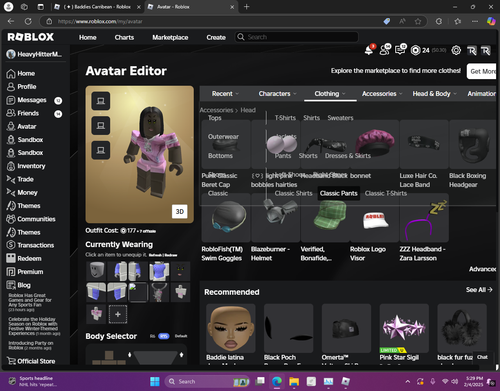
Task: Open a new browser tab
Action: pyautogui.click(x=246, y=7)
